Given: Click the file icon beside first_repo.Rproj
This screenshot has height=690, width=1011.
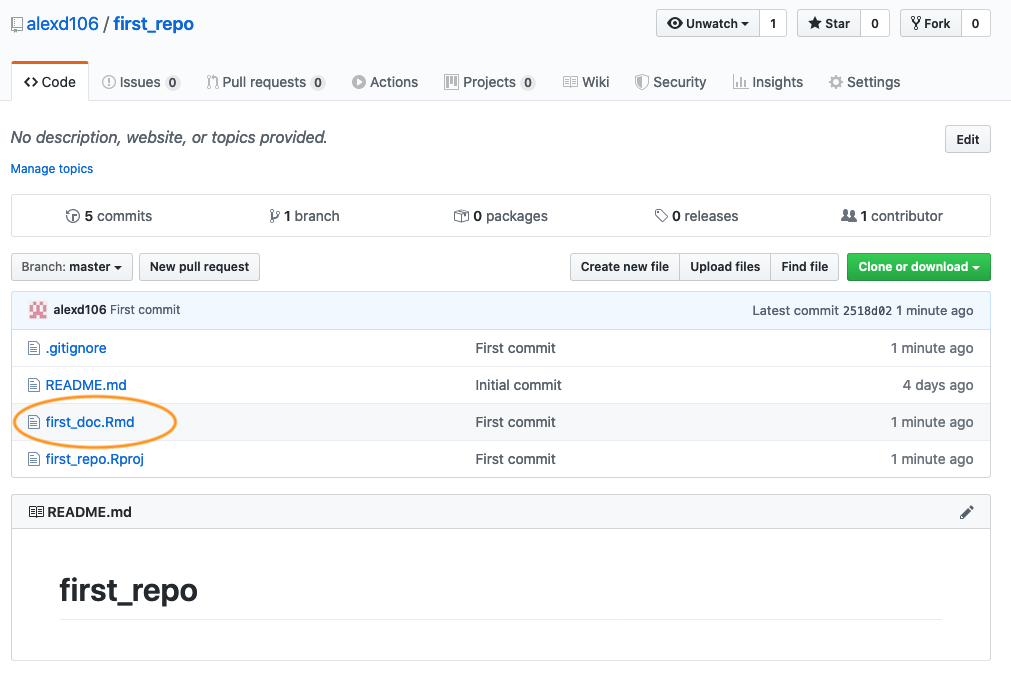Looking at the screenshot, I should pyautogui.click(x=34, y=459).
